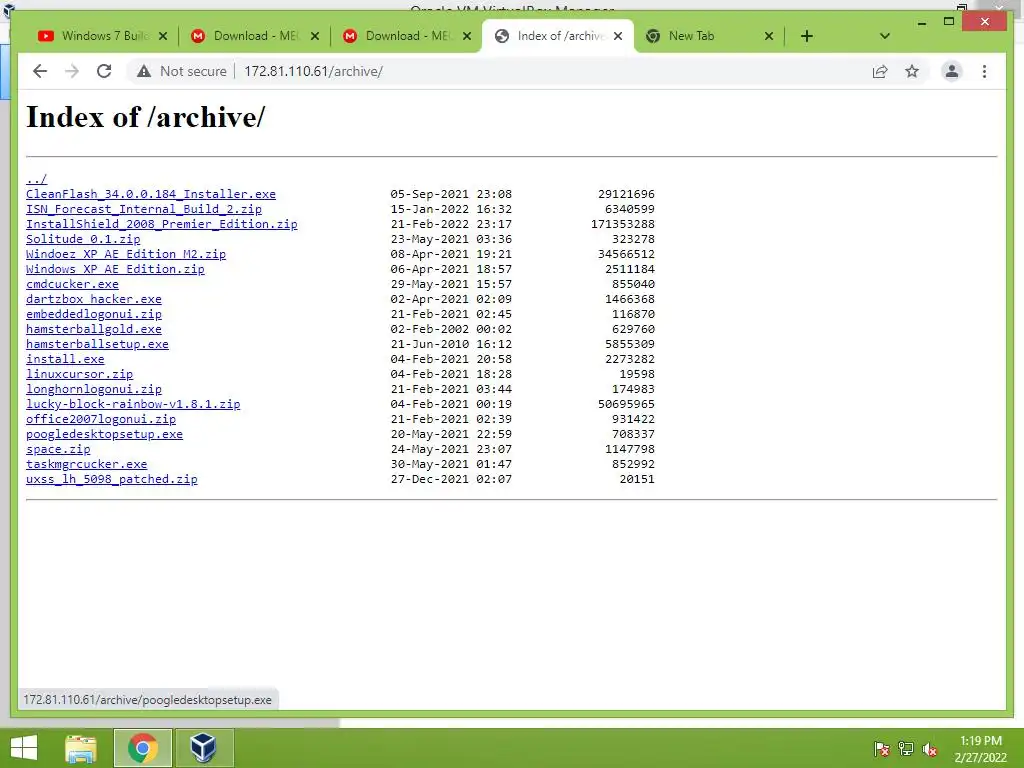The image size is (1024, 768).
Task: Open Chrome three-dot menu
Action: (x=984, y=71)
